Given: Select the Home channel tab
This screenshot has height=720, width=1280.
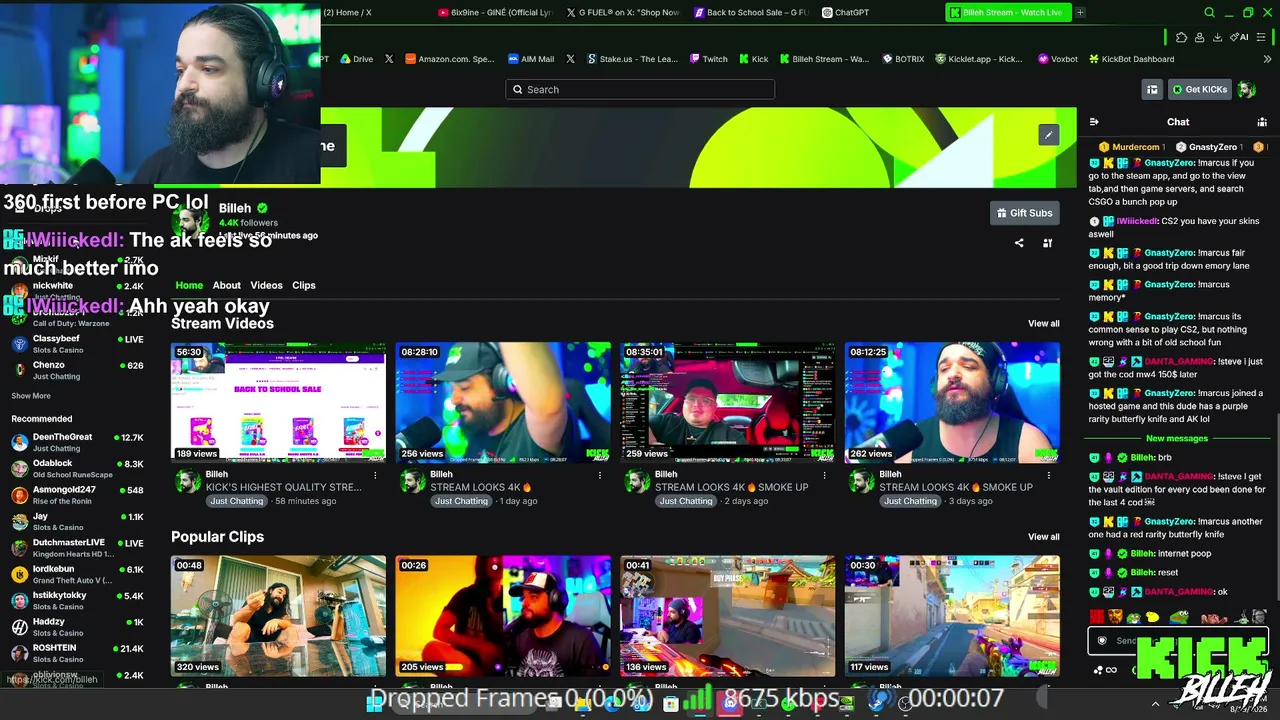Looking at the screenshot, I should click(189, 285).
